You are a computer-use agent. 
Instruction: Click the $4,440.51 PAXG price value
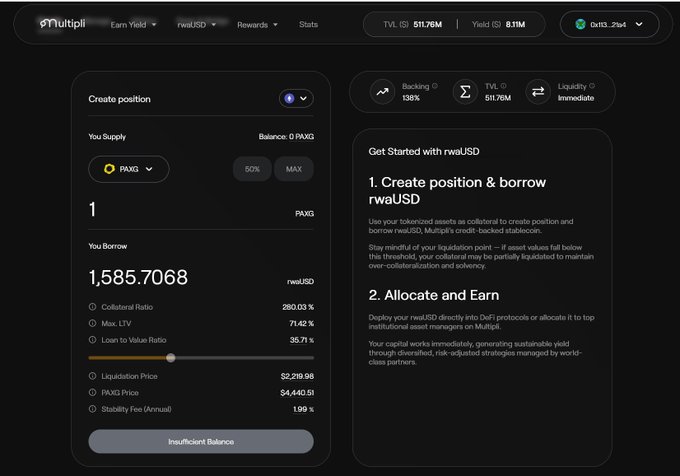[297, 393]
